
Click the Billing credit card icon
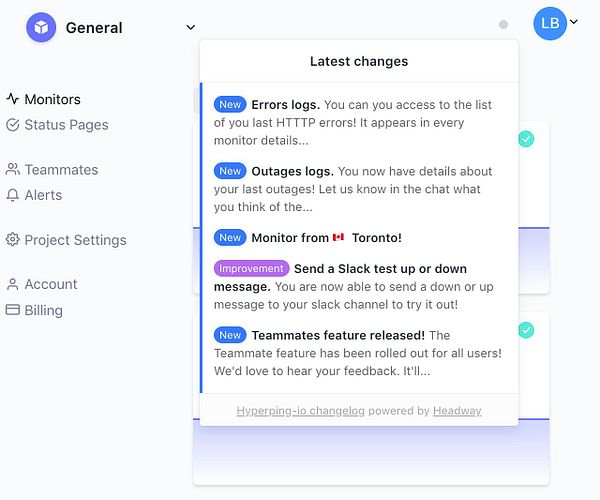coord(13,310)
